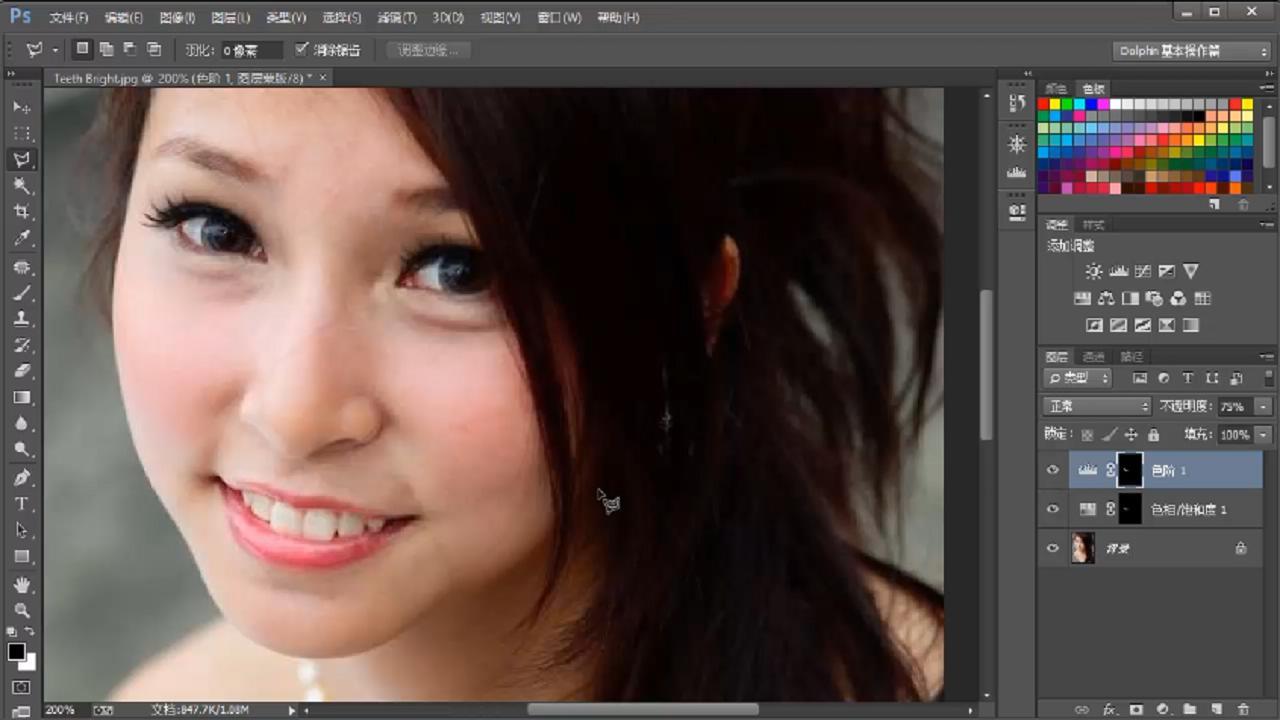Click the Refine Edge button
The height and width of the screenshot is (720, 1280).
point(427,50)
